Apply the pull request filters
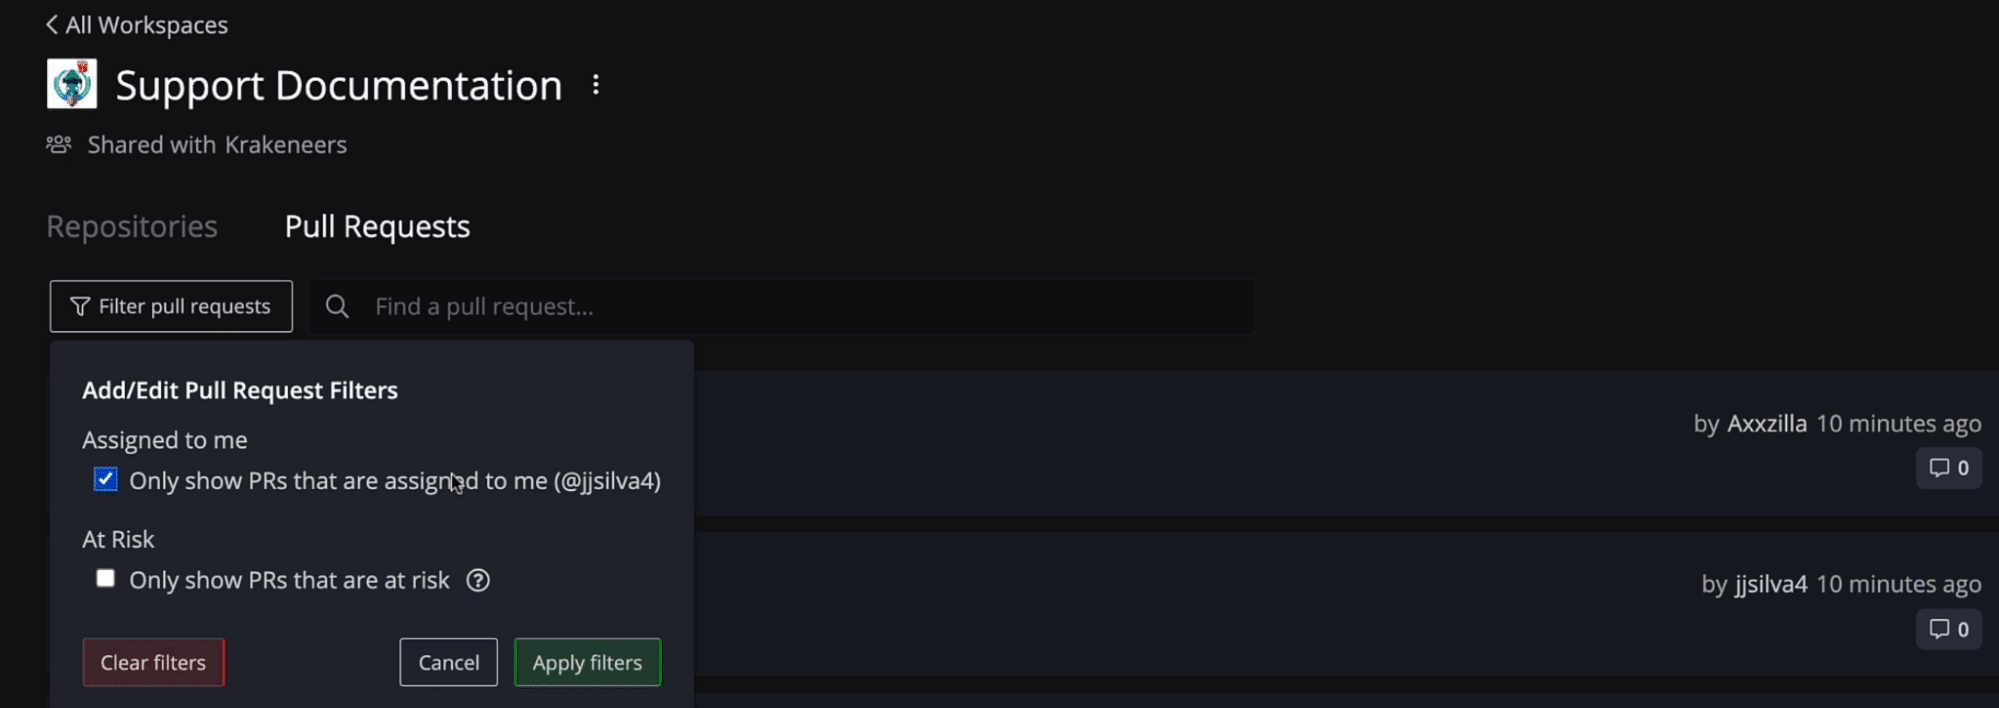This screenshot has height=708, width=1999. (587, 662)
